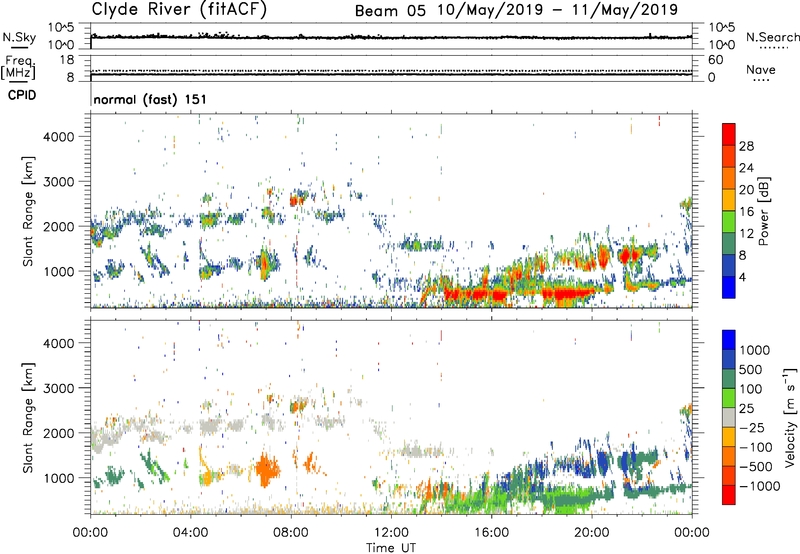Select the "12:00" time tick label
The height and width of the screenshot is (554, 800).
point(391,533)
